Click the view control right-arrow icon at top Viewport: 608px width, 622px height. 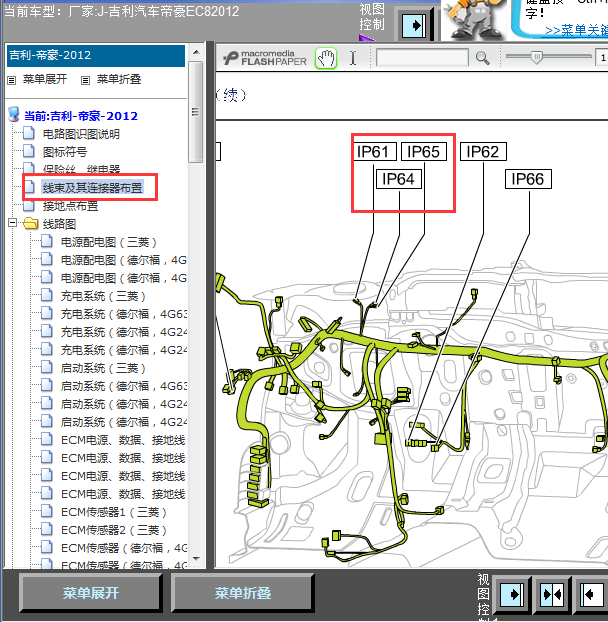414,26
